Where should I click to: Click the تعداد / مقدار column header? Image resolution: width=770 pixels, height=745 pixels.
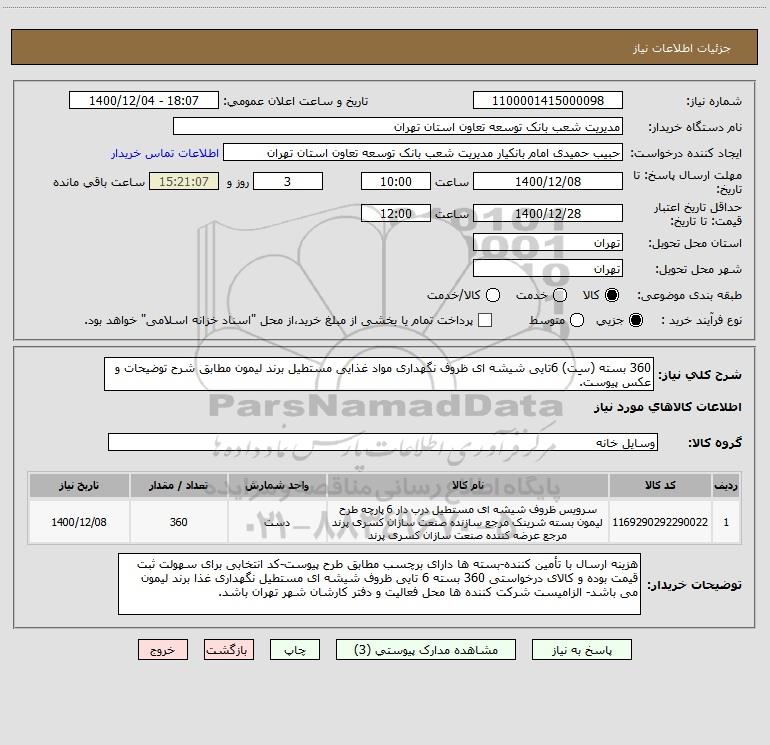pyautogui.click(x=178, y=485)
